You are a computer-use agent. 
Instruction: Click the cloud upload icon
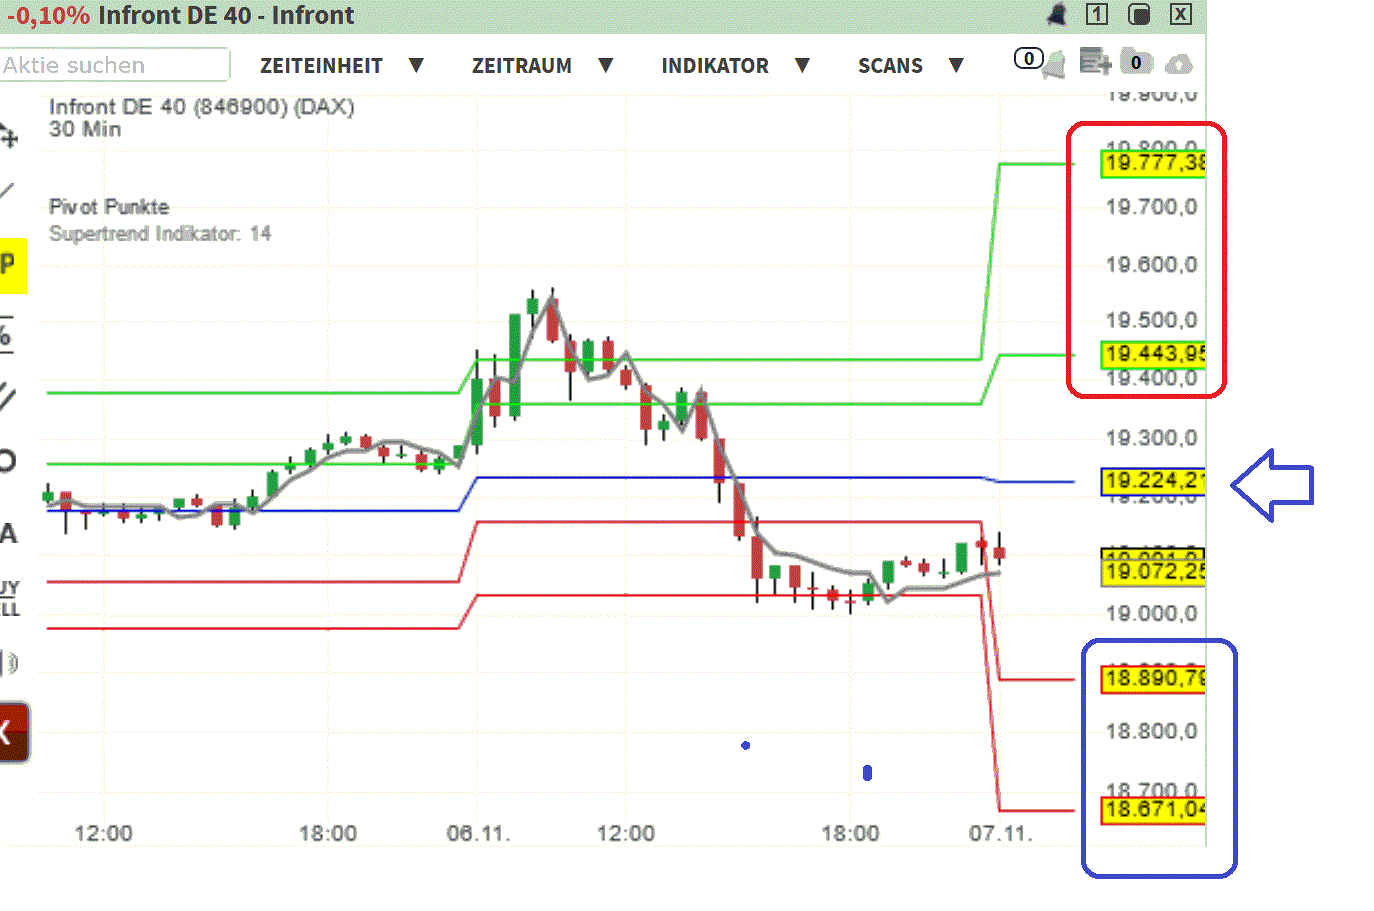click(1181, 62)
